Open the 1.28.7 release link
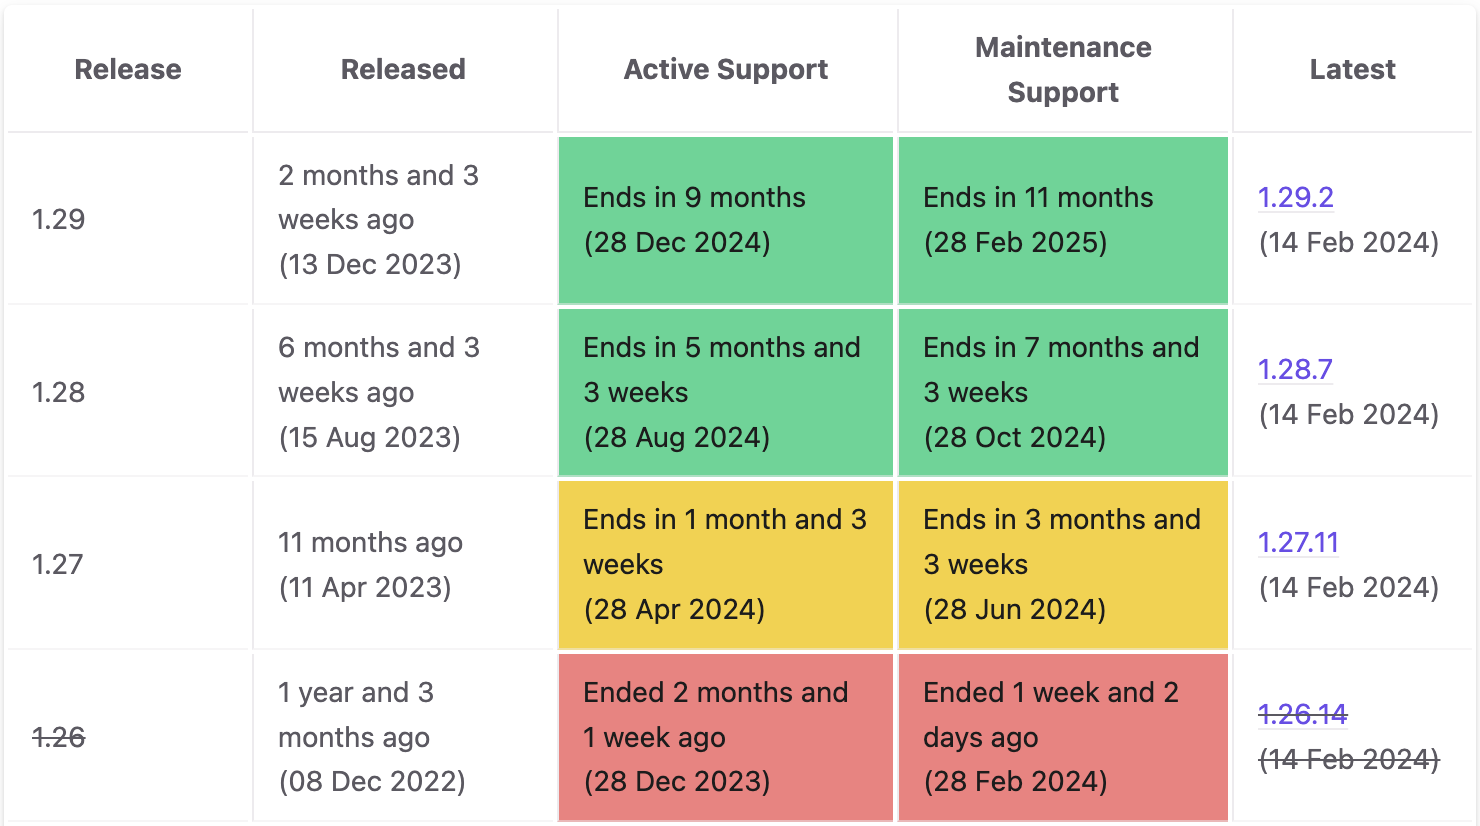This screenshot has height=826, width=1480. pyautogui.click(x=1295, y=370)
